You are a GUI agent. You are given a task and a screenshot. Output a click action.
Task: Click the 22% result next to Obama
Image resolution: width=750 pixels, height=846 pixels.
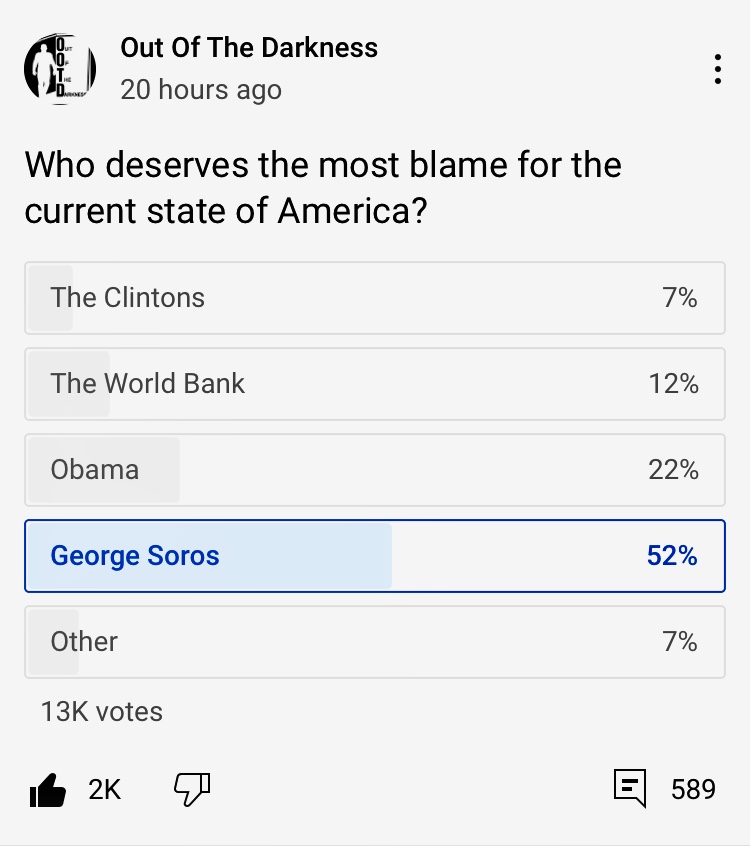pos(673,470)
